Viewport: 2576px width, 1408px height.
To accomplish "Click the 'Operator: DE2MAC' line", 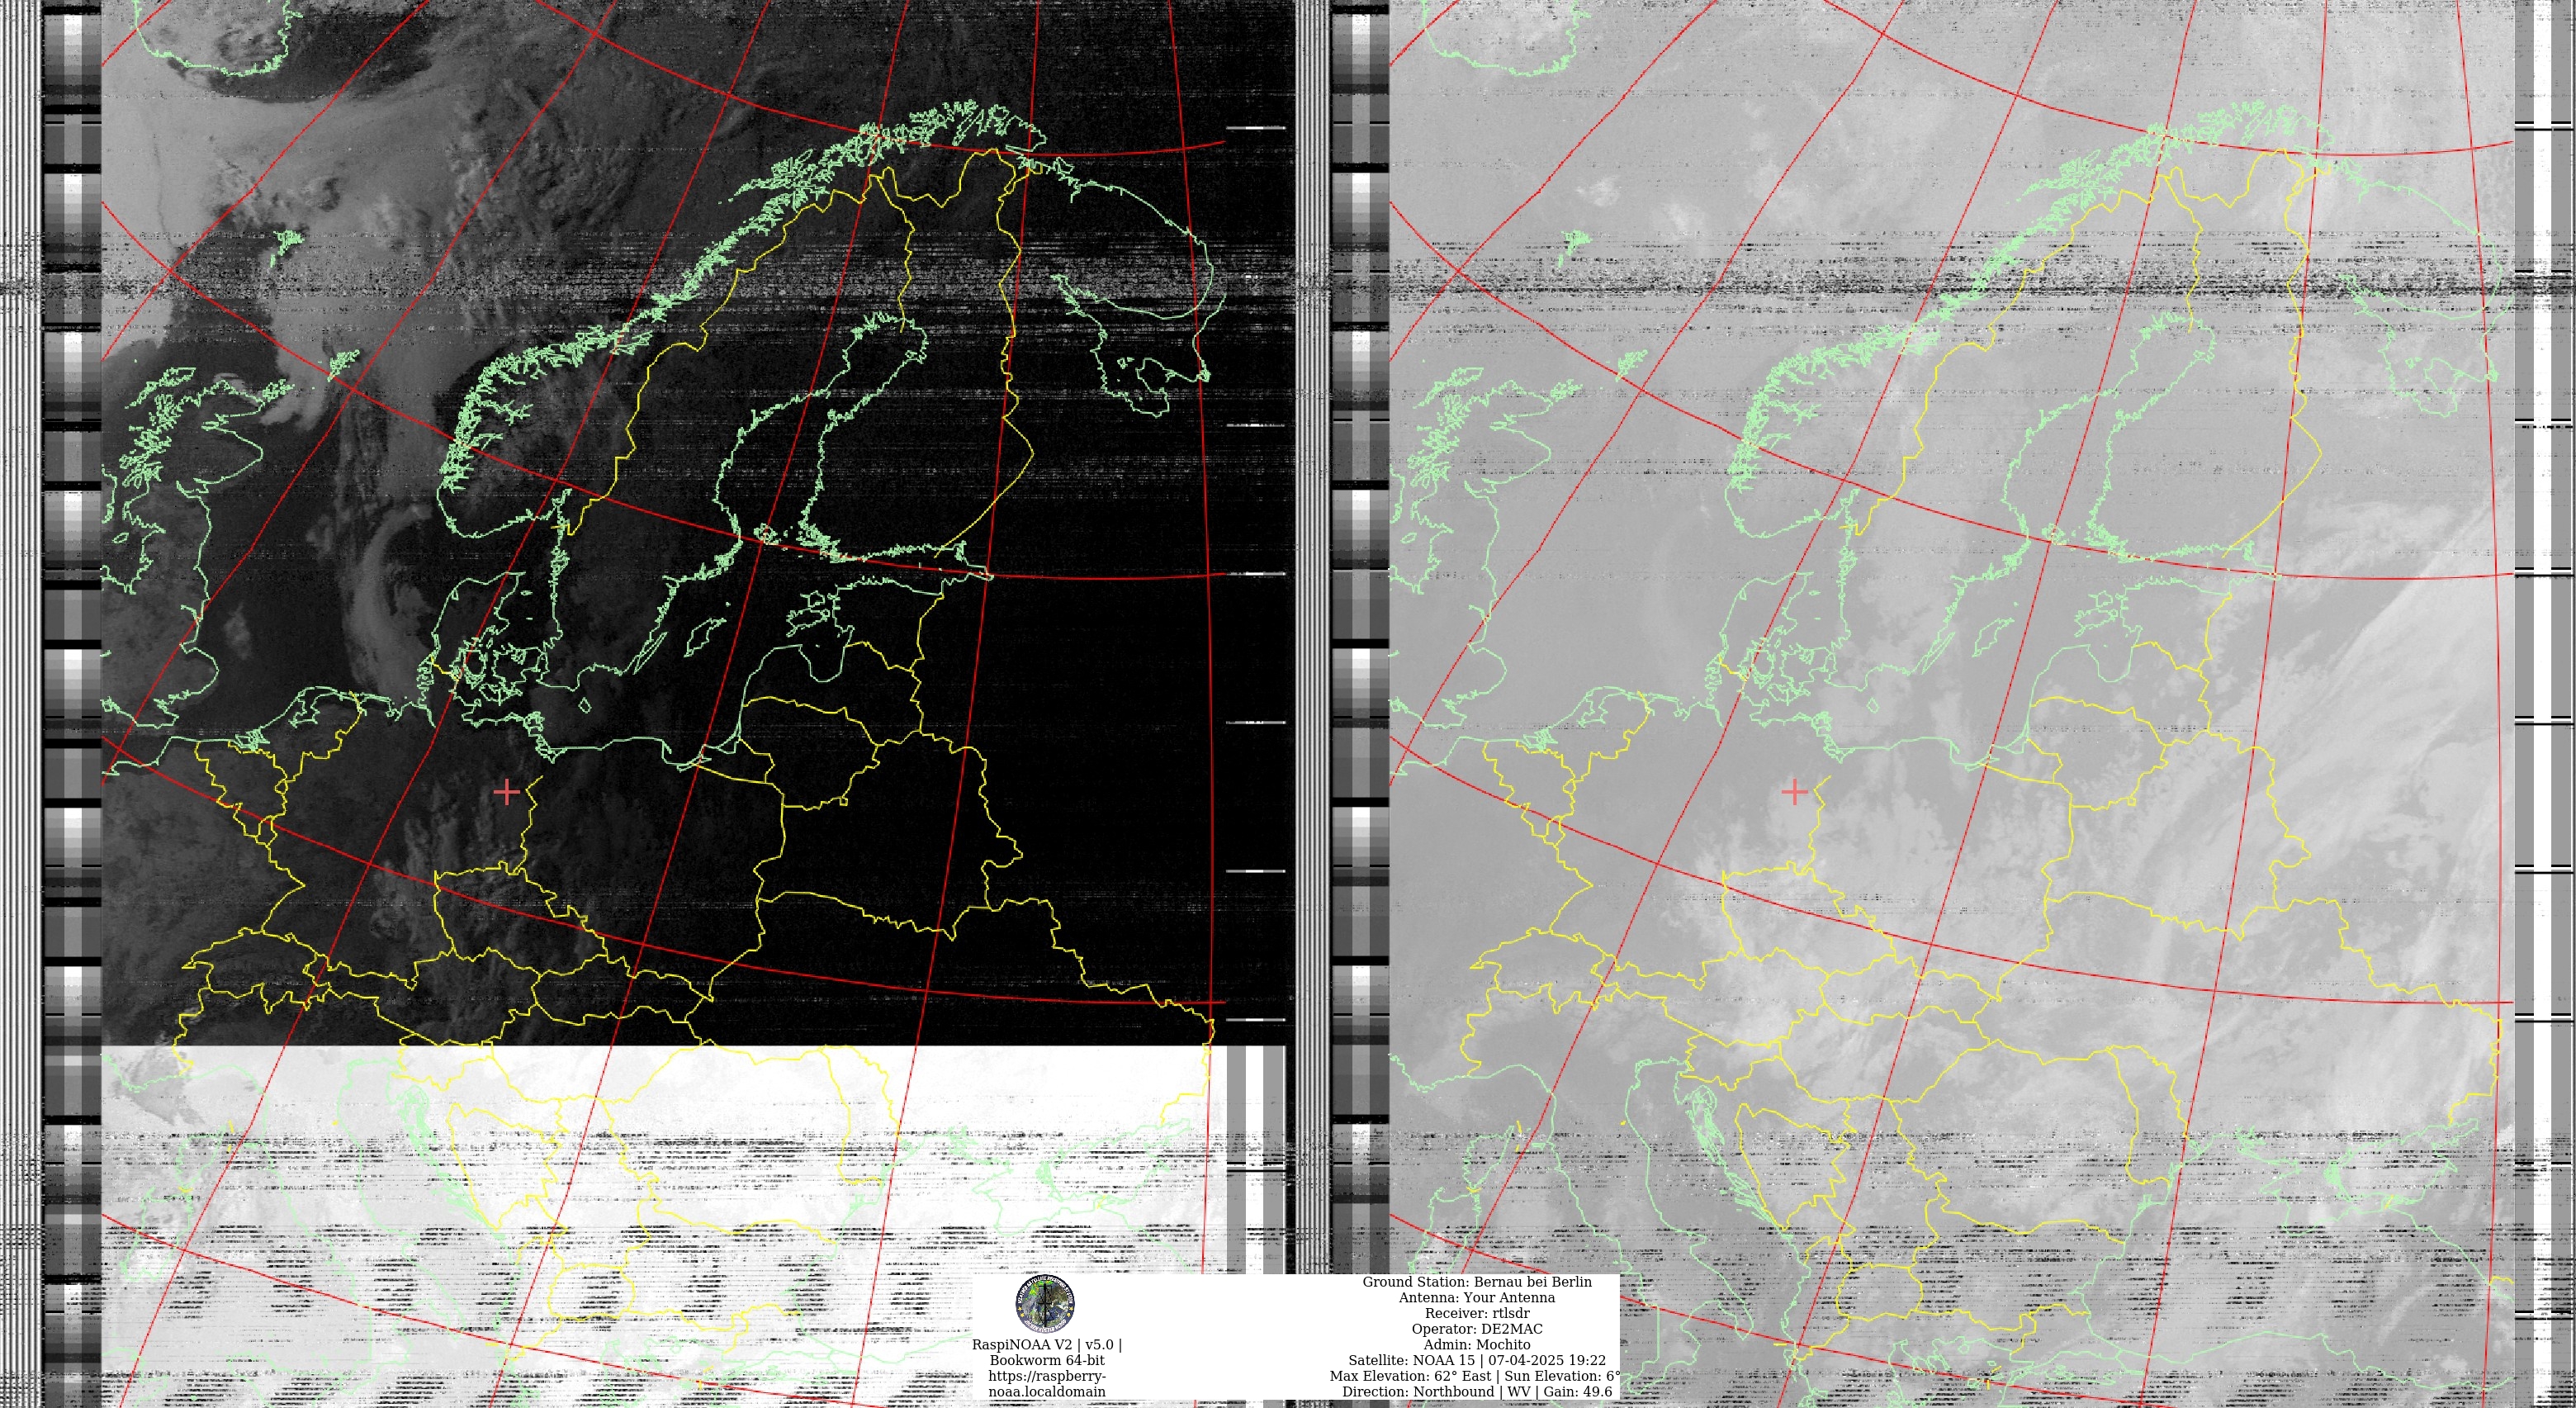I will pyautogui.click(x=1477, y=1329).
